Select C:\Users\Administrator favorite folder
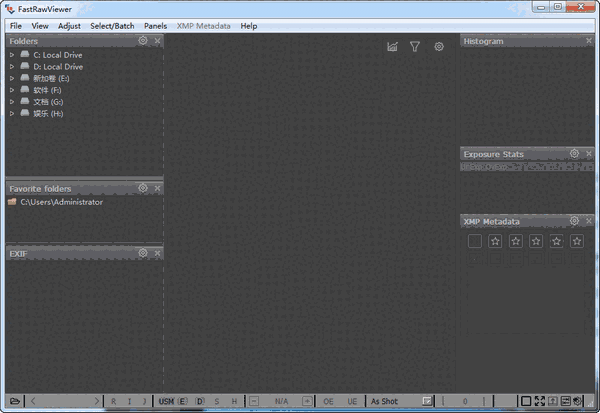This screenshot has height=413, width=600. coord(61,202)
